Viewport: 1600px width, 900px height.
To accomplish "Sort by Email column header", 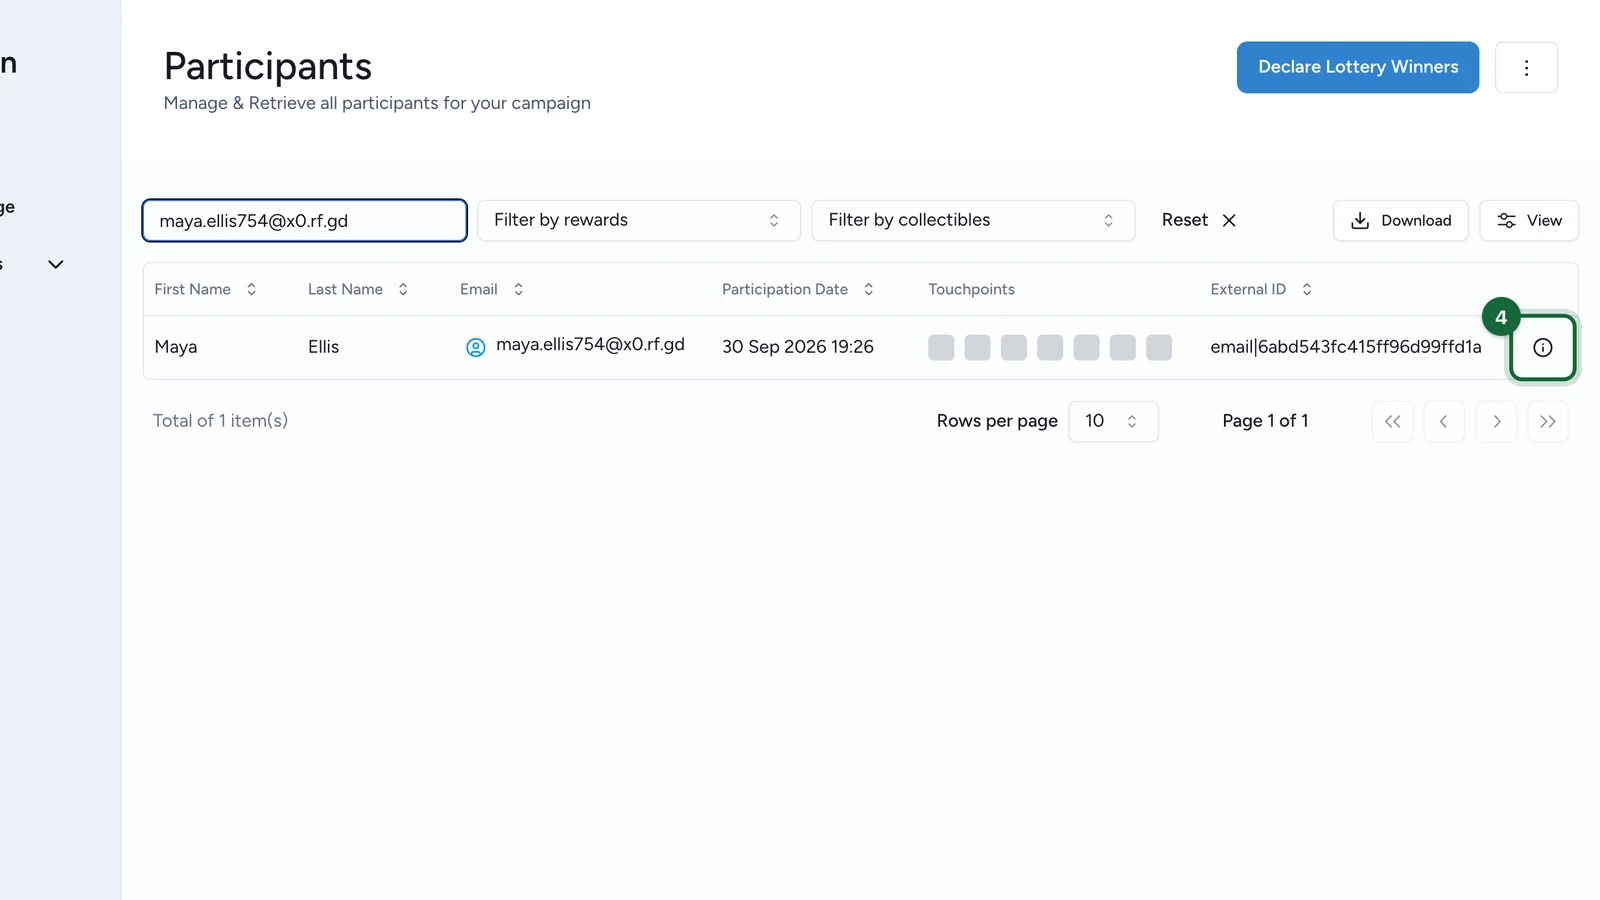I will (x=492, y=289).
